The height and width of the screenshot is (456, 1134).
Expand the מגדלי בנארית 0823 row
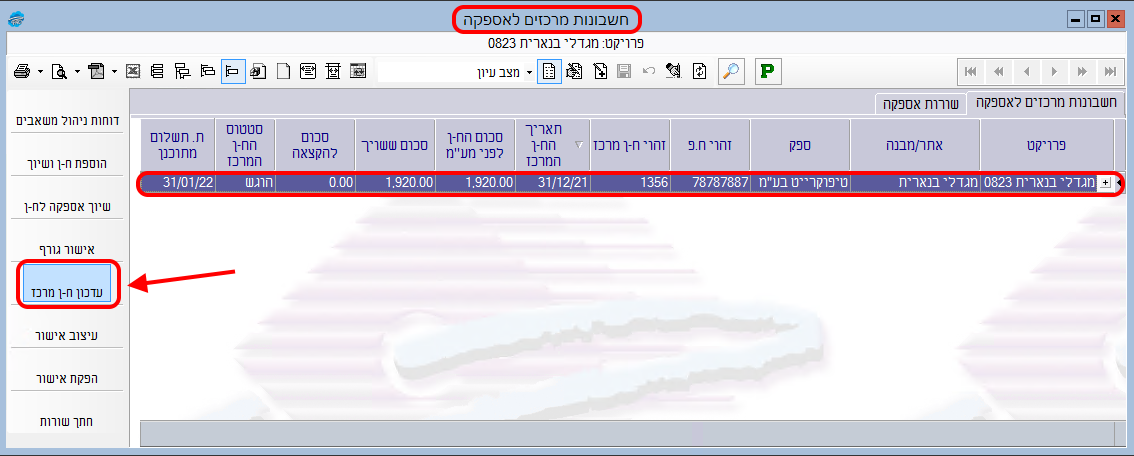[x=1104, y=183]
